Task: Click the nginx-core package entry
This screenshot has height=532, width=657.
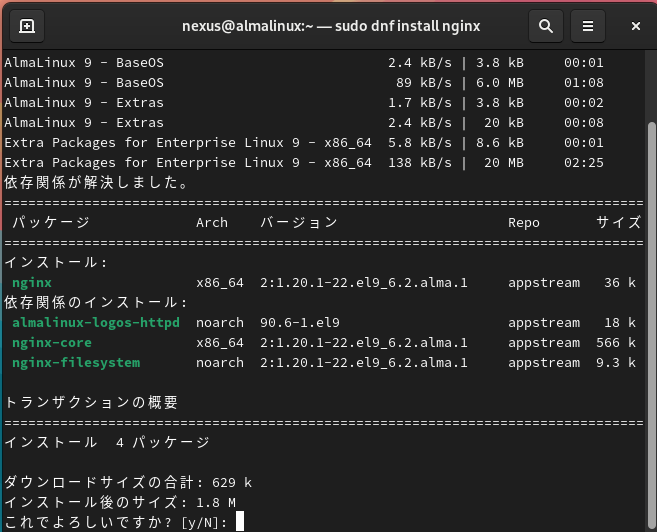Action: [52, 343]
